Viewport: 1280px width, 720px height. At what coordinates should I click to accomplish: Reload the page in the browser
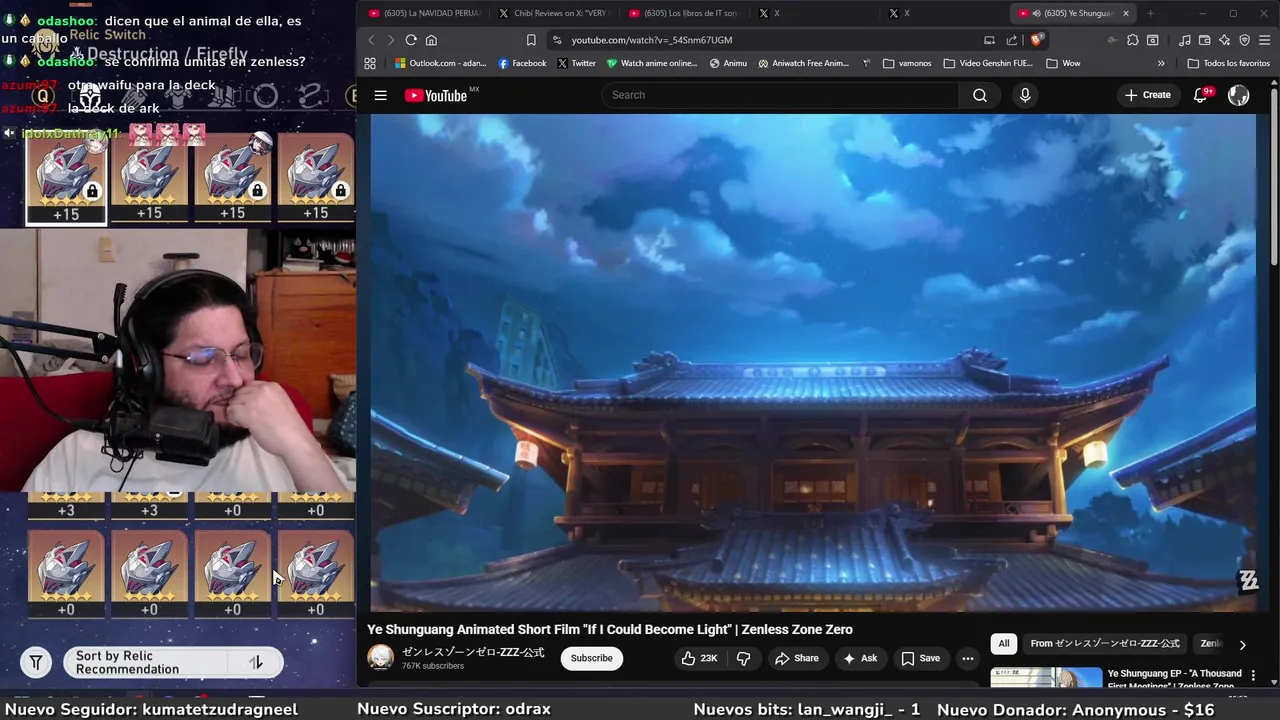411,40
